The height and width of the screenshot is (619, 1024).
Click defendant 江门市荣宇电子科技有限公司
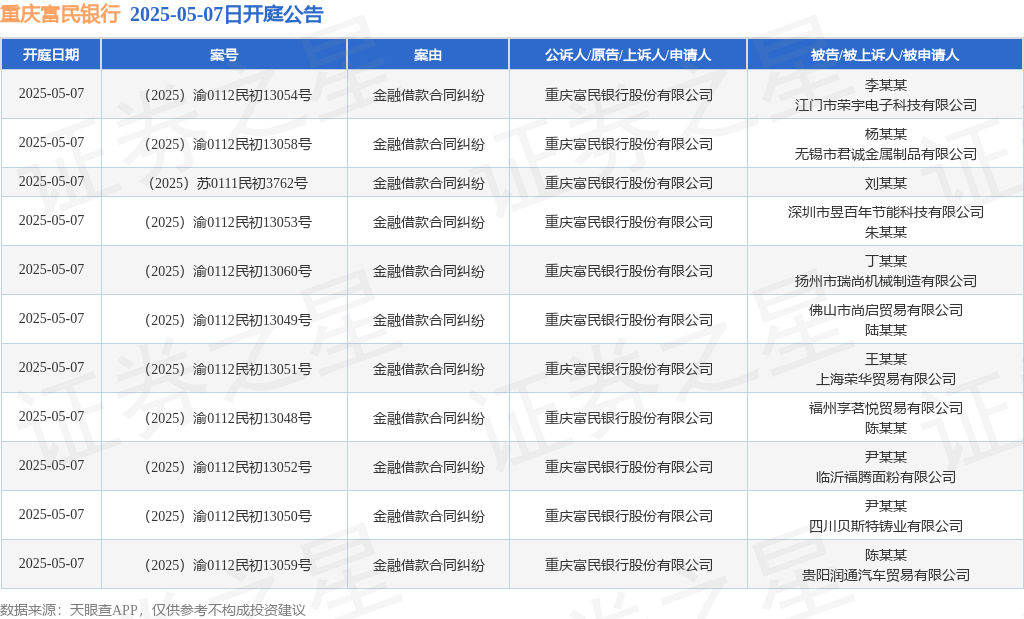(886, 105)
